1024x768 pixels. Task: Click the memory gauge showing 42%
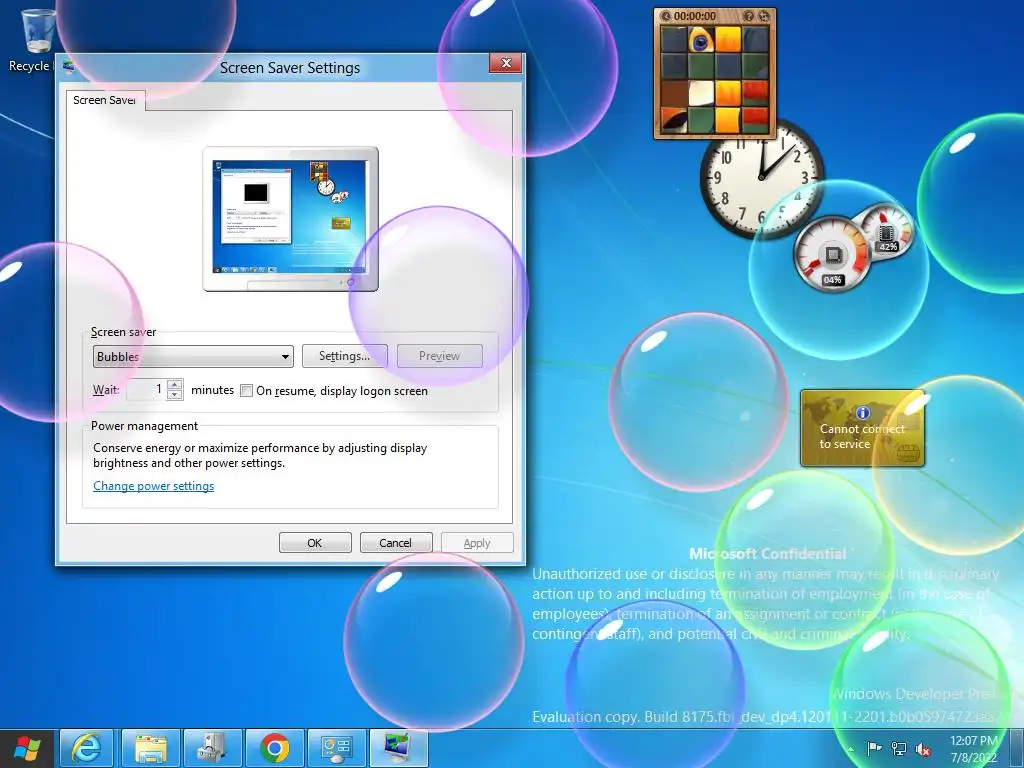pyautogui.click(x=886, y=231)
